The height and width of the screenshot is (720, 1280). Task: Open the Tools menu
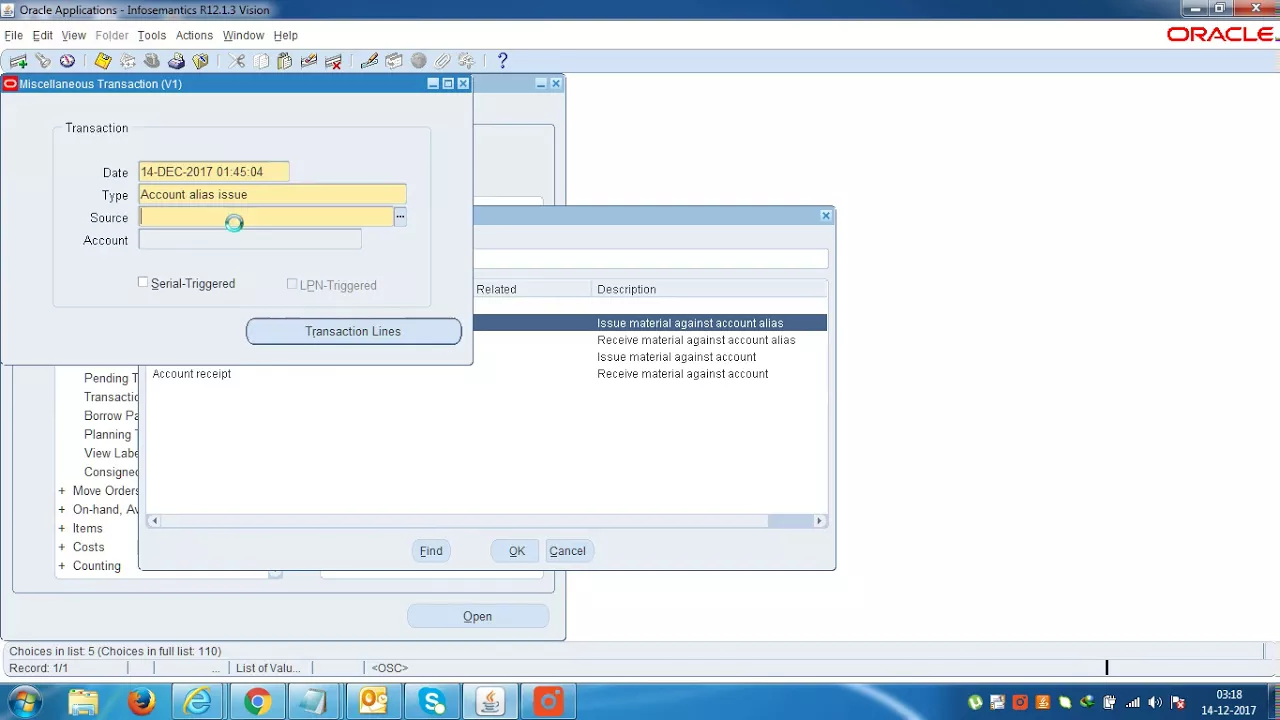[152, 35]
